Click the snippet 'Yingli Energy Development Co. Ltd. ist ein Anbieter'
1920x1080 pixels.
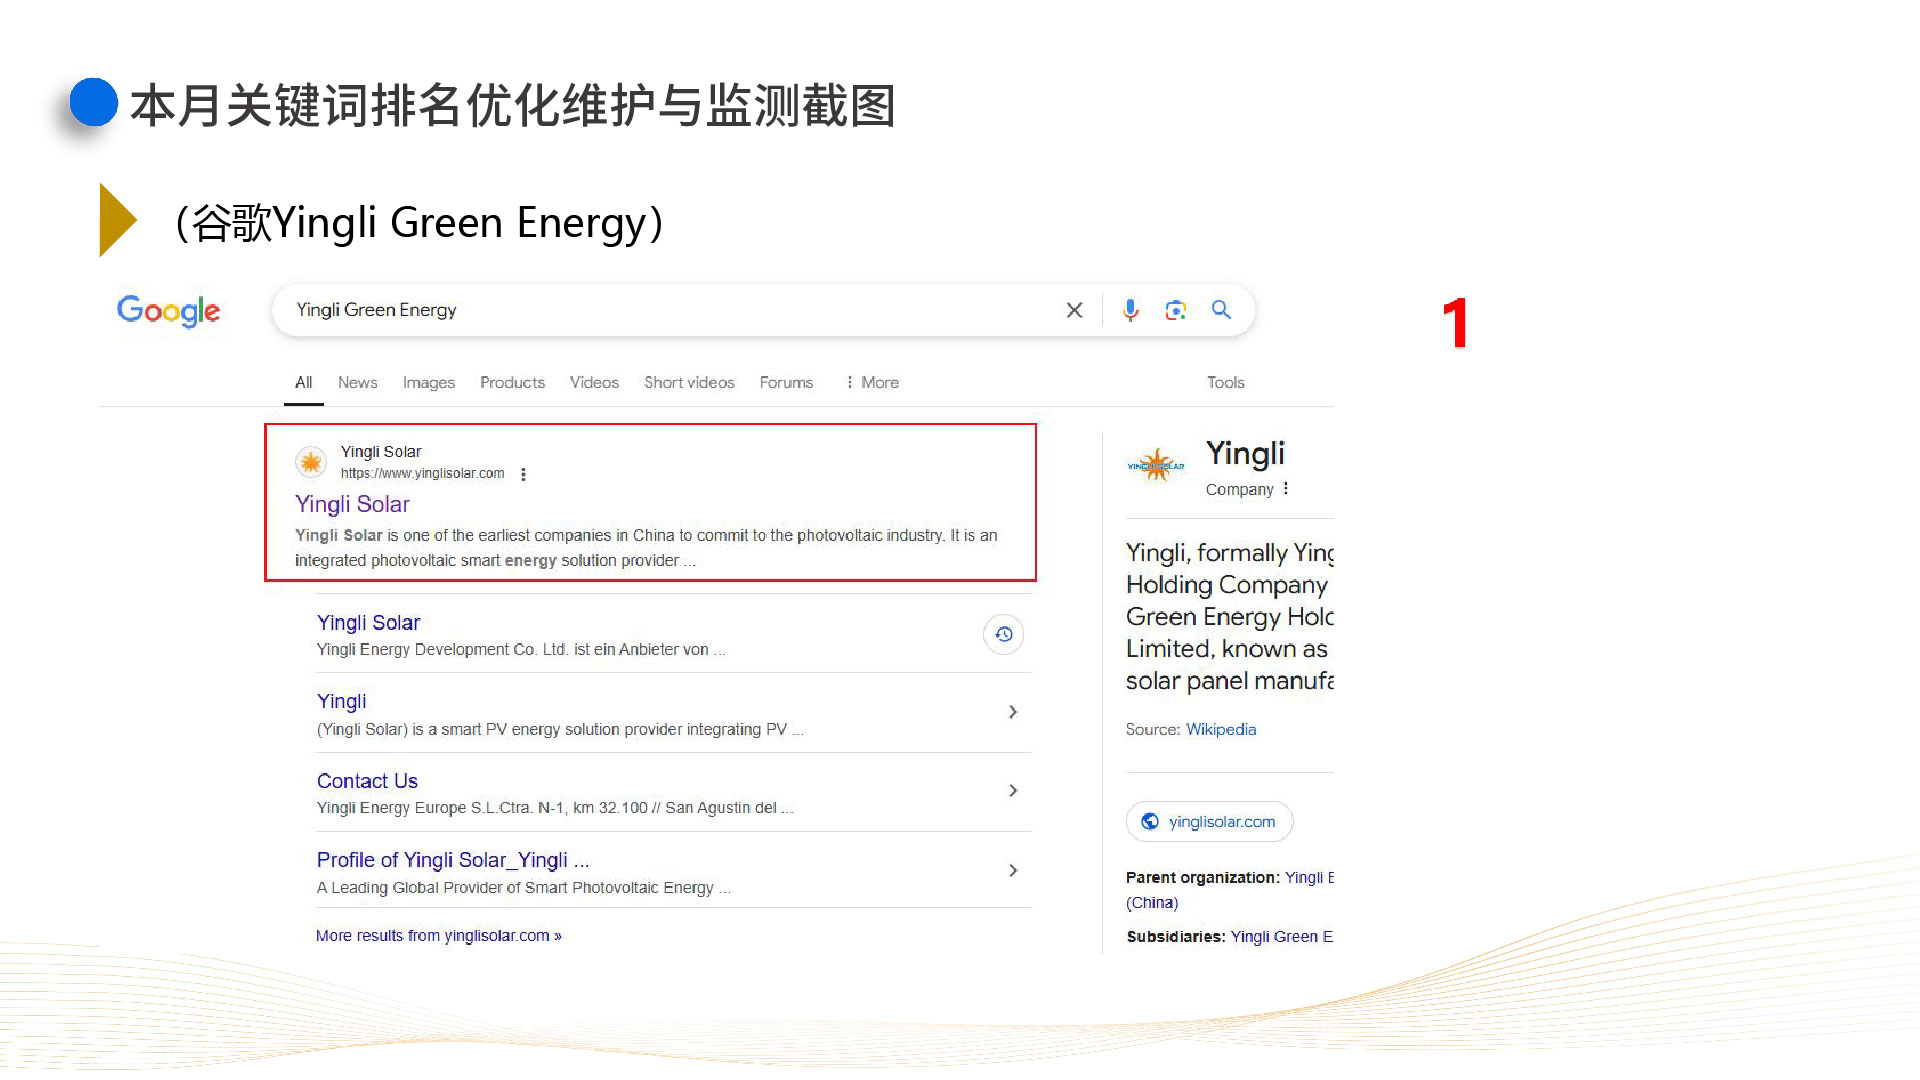pyautogui.click(x=521, y=650)
